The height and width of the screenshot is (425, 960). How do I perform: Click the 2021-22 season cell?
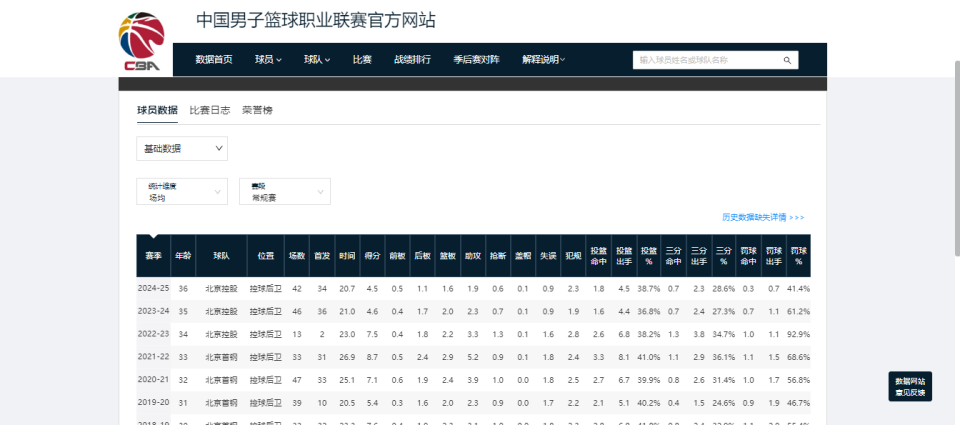click(x=154, y=357)
